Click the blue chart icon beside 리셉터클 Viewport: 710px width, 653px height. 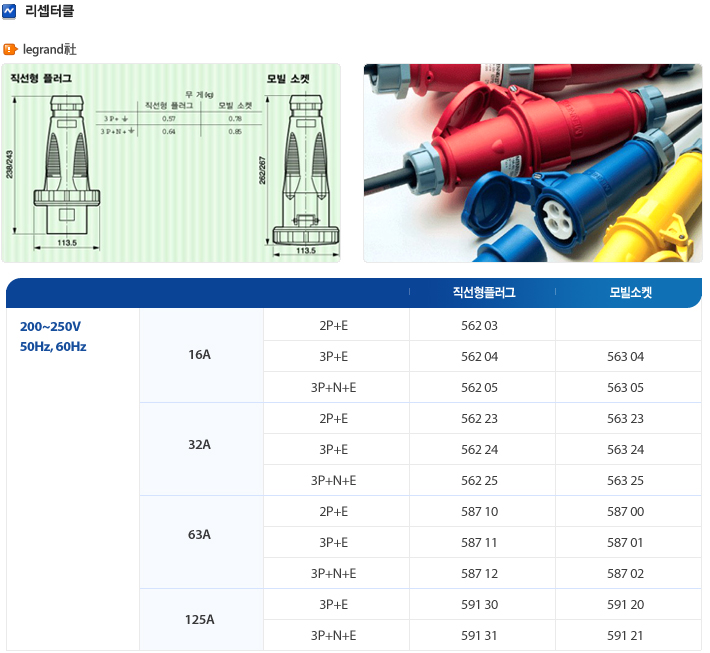[10, 12]
